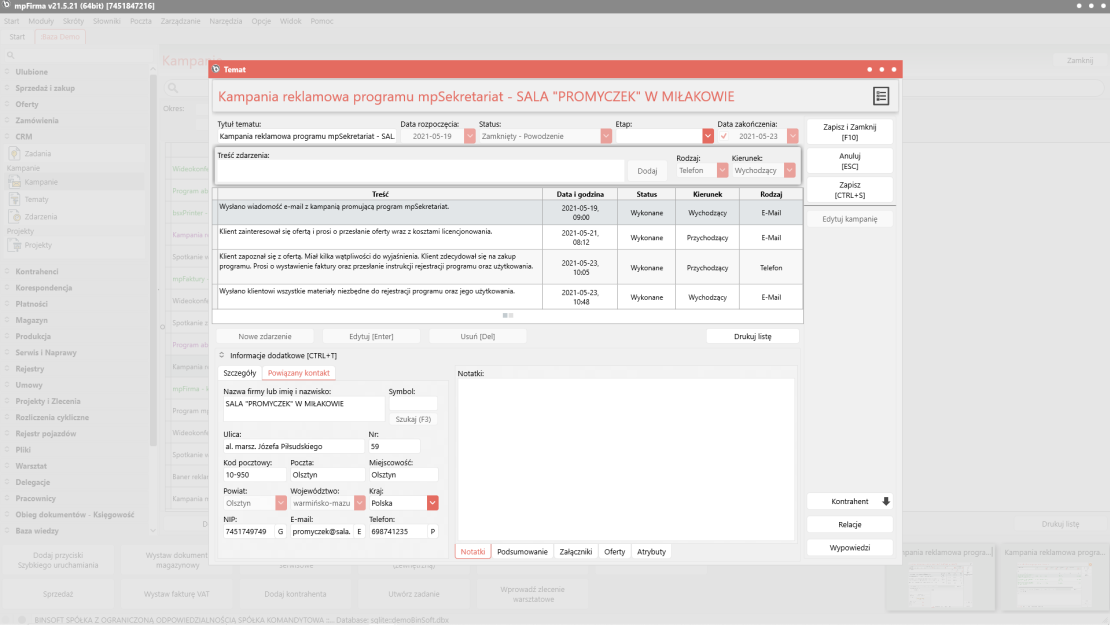Click Drukuj listę in the Temat dialog

753,336
